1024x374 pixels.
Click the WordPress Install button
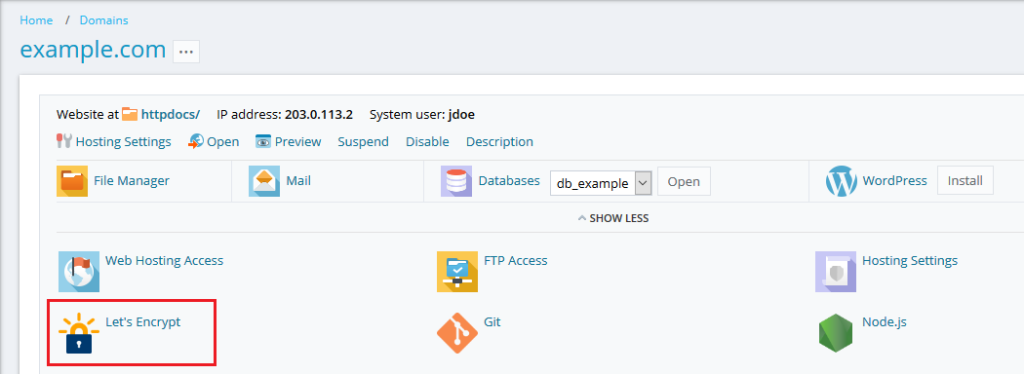965,180
